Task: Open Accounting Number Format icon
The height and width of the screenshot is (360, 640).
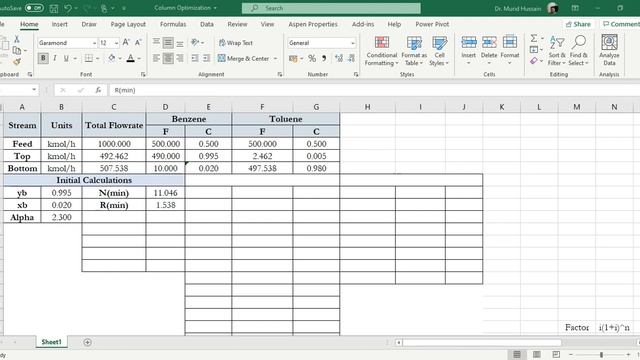Action: tap(293, 58)
